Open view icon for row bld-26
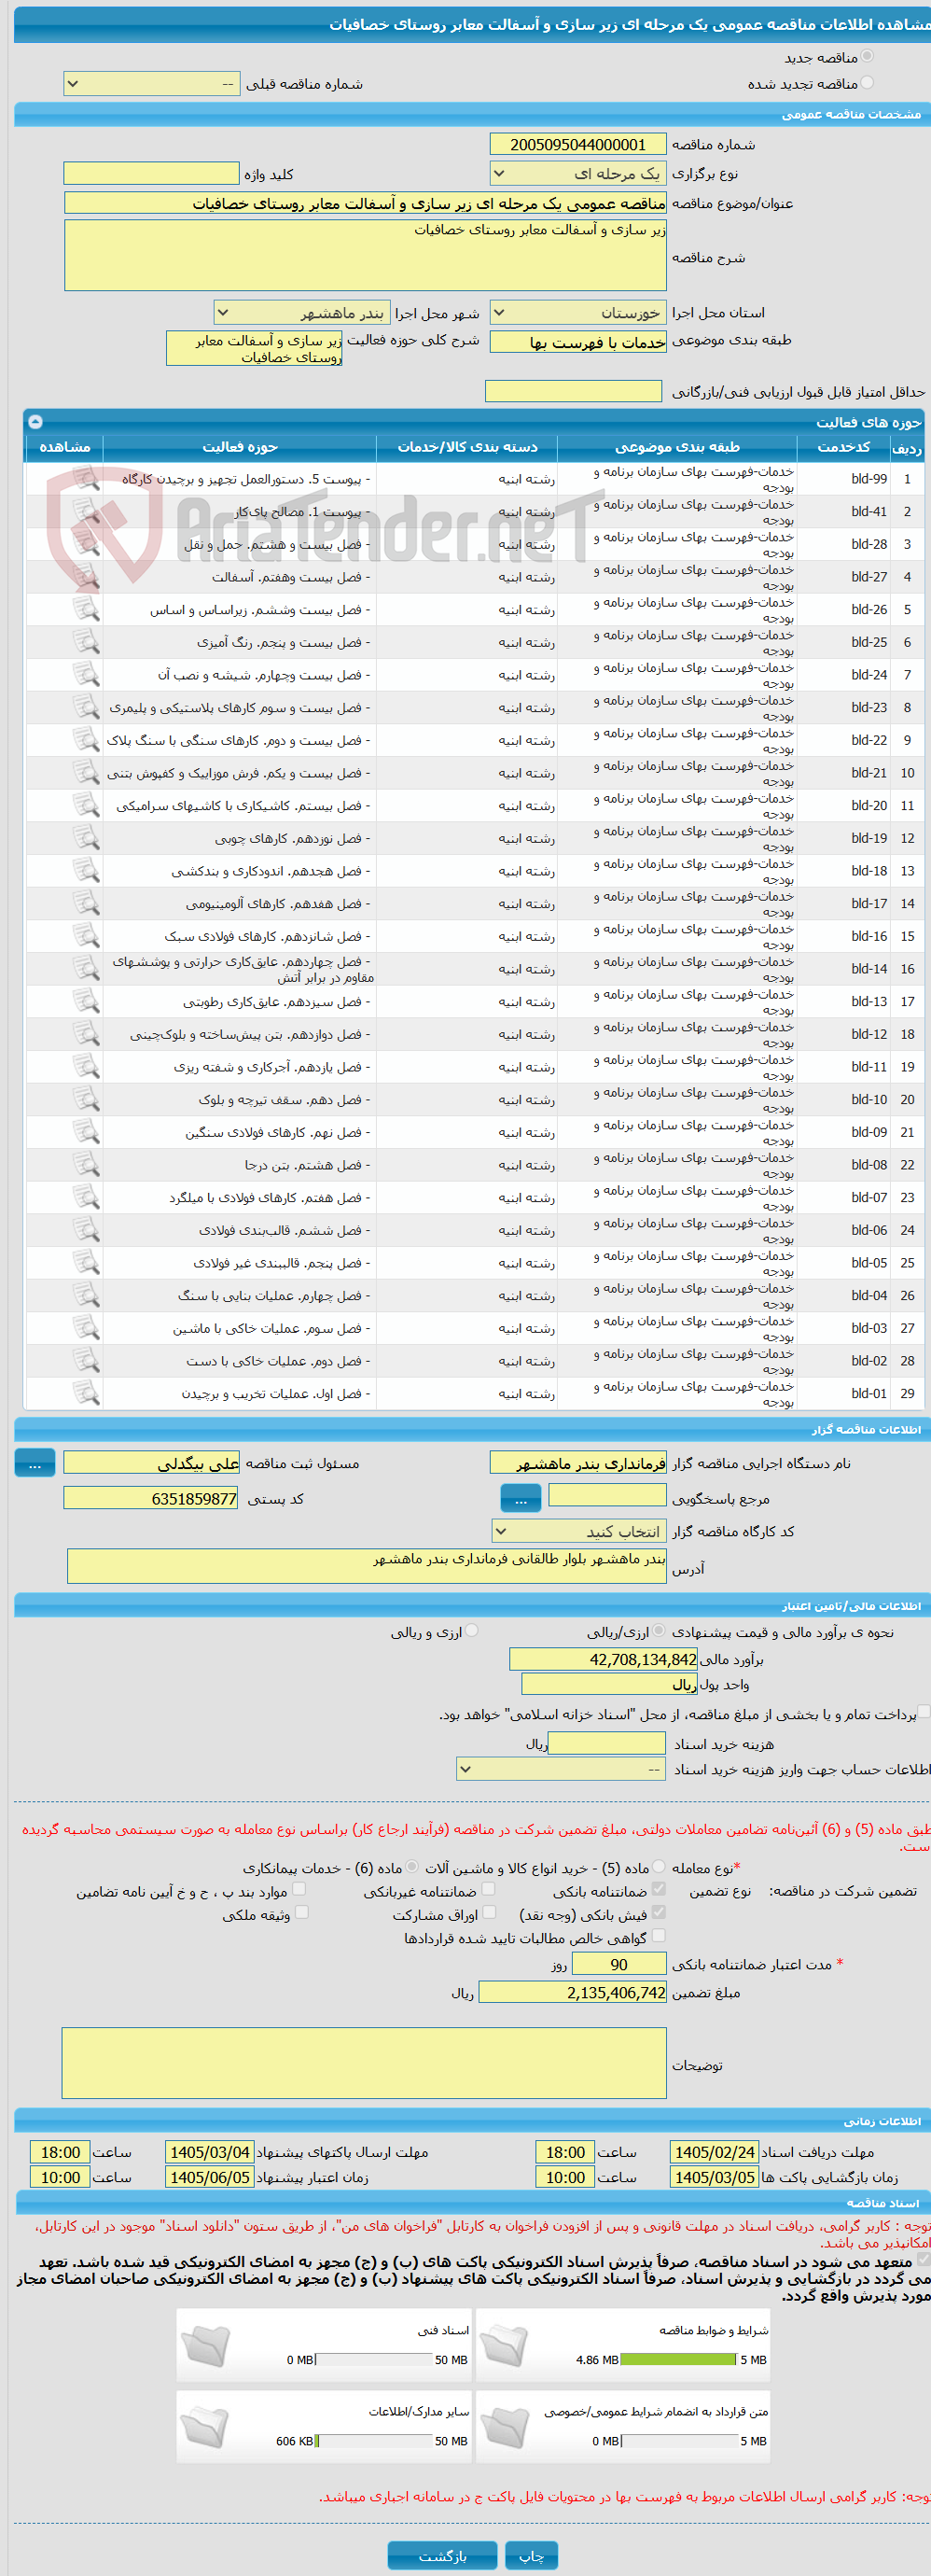931x2576 pixels. point(87,609)
